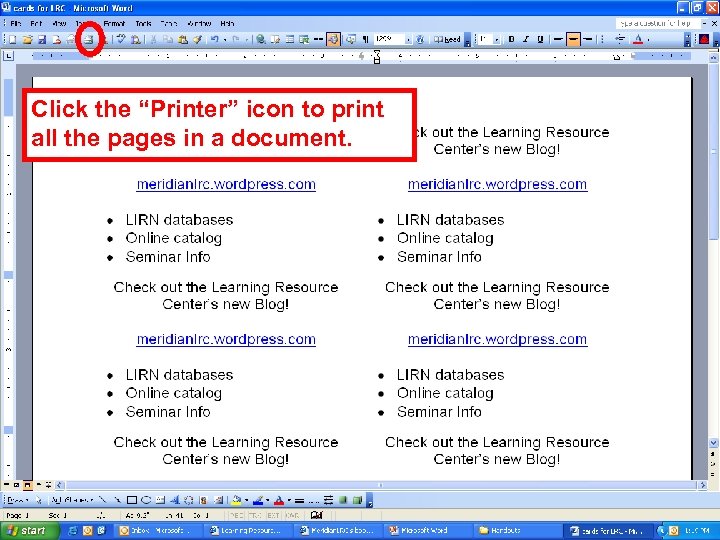Toggle Bold formatting
Image resolution: width=720 pixels, height=540 pixels.
click(x=512, y=39)
